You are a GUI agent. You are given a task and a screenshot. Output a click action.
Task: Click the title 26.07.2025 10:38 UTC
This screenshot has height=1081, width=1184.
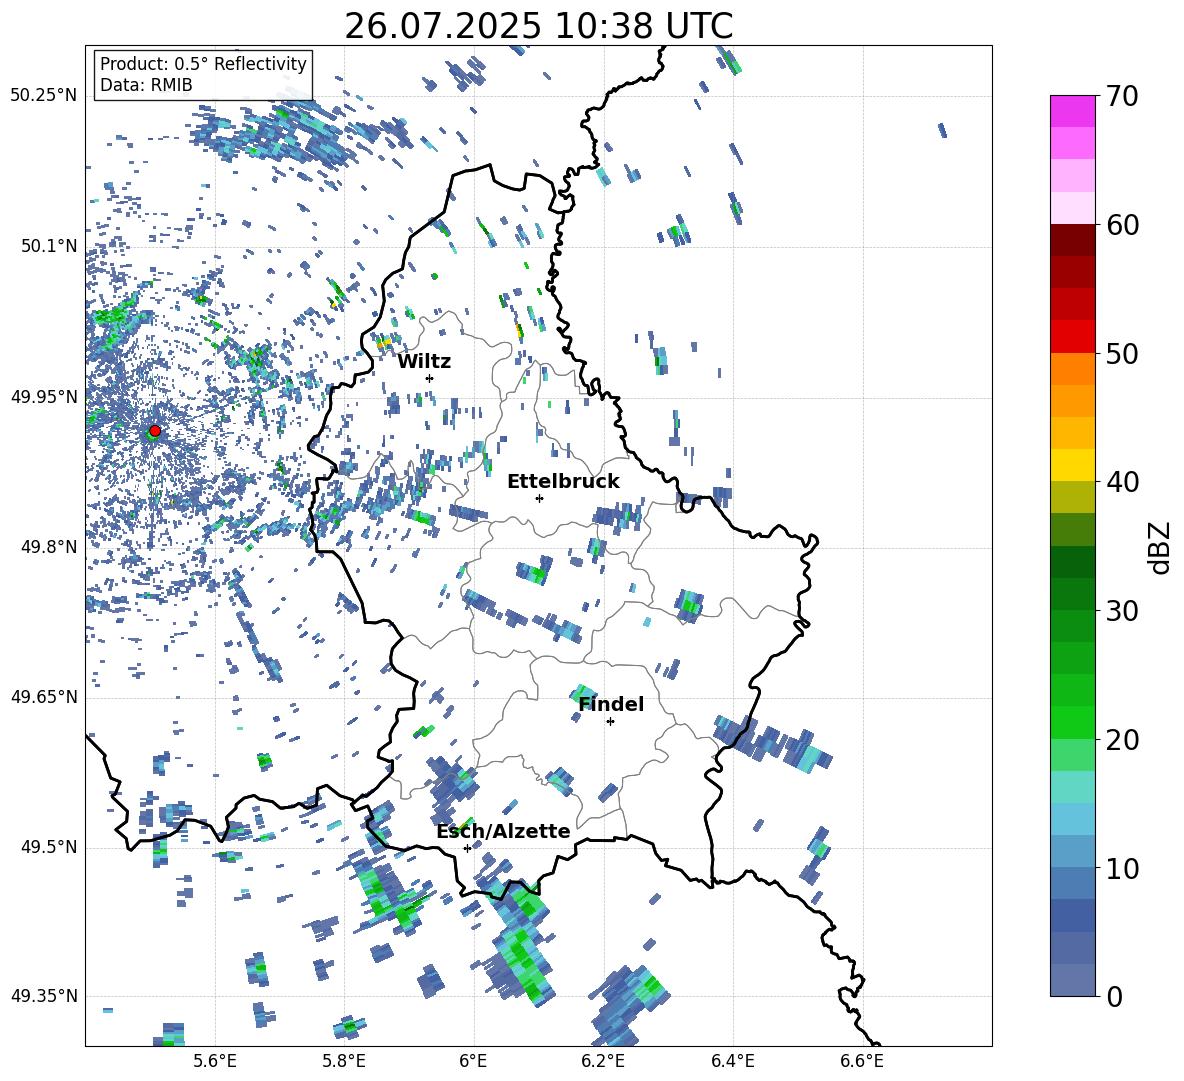538,26
